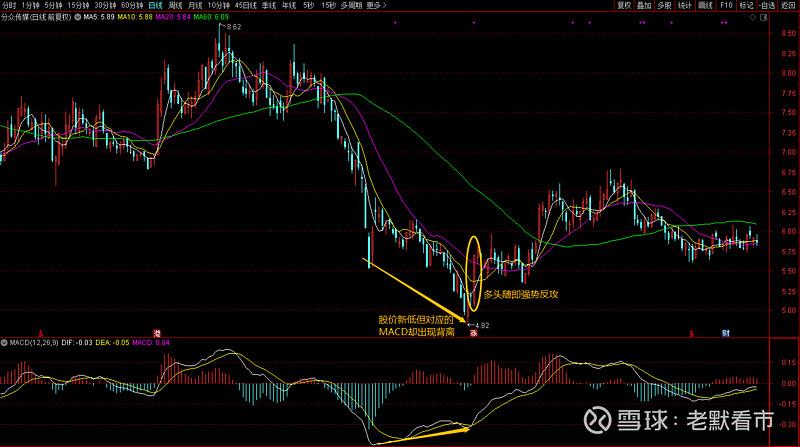
Task: Click the F10 company info button
Action: (x=727, y=6)
